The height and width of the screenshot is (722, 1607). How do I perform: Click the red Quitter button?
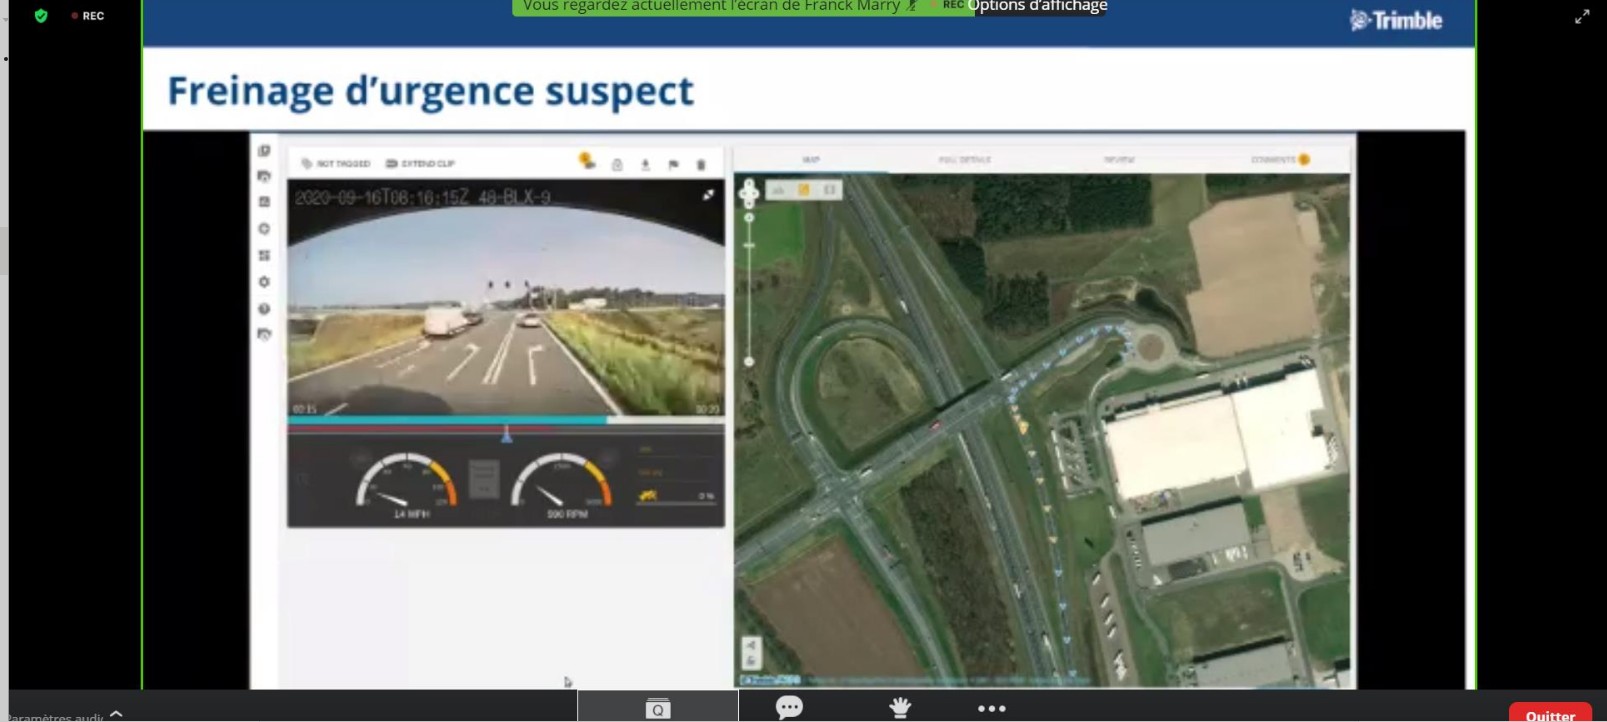(1549, 713)
